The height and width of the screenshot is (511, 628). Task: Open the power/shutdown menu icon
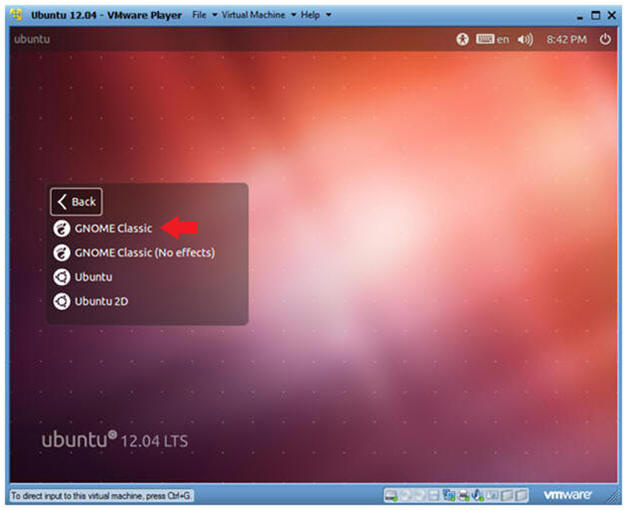click(605, 39)
